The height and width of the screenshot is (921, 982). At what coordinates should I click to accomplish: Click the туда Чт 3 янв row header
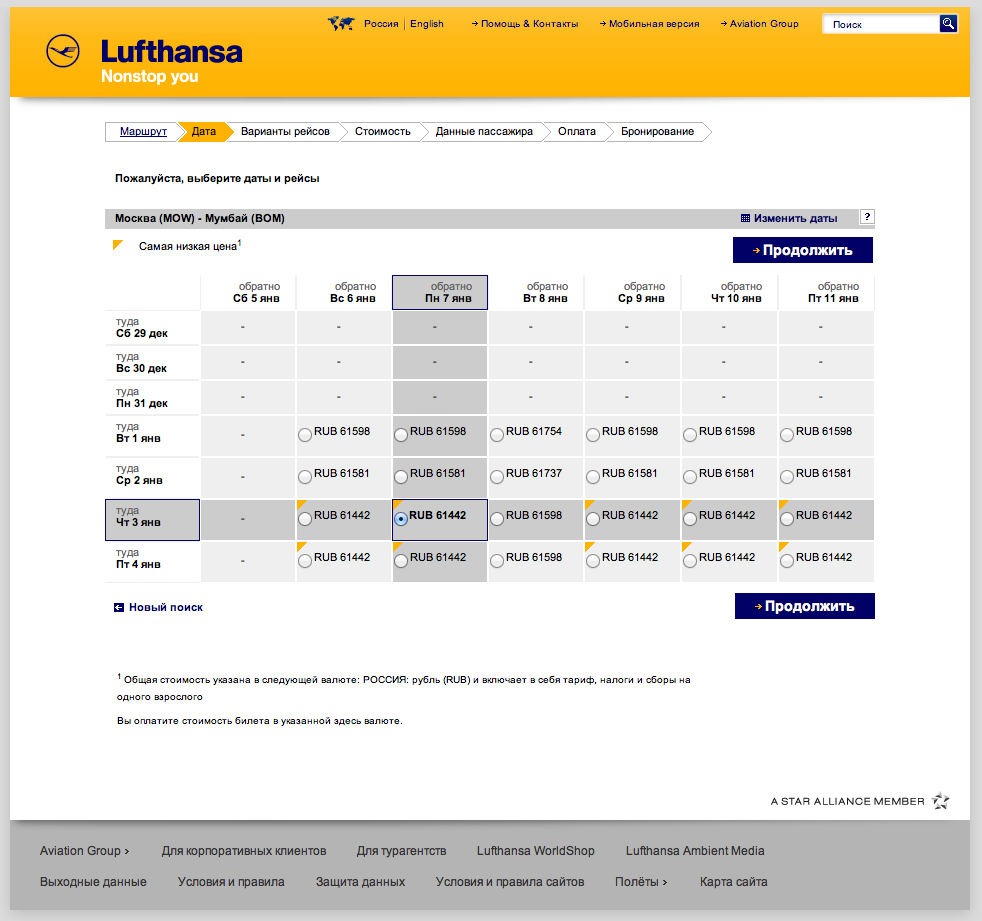152,520
